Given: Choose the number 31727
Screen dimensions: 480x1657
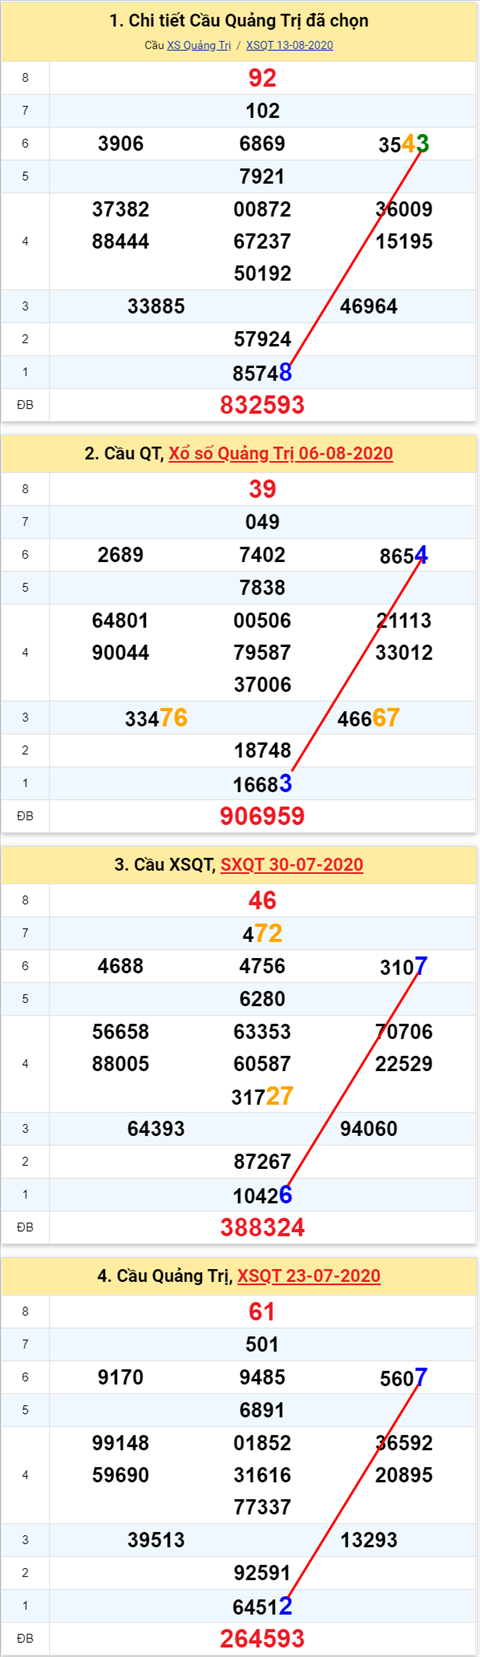Looking at the screenshot, I should [262, 1096].
